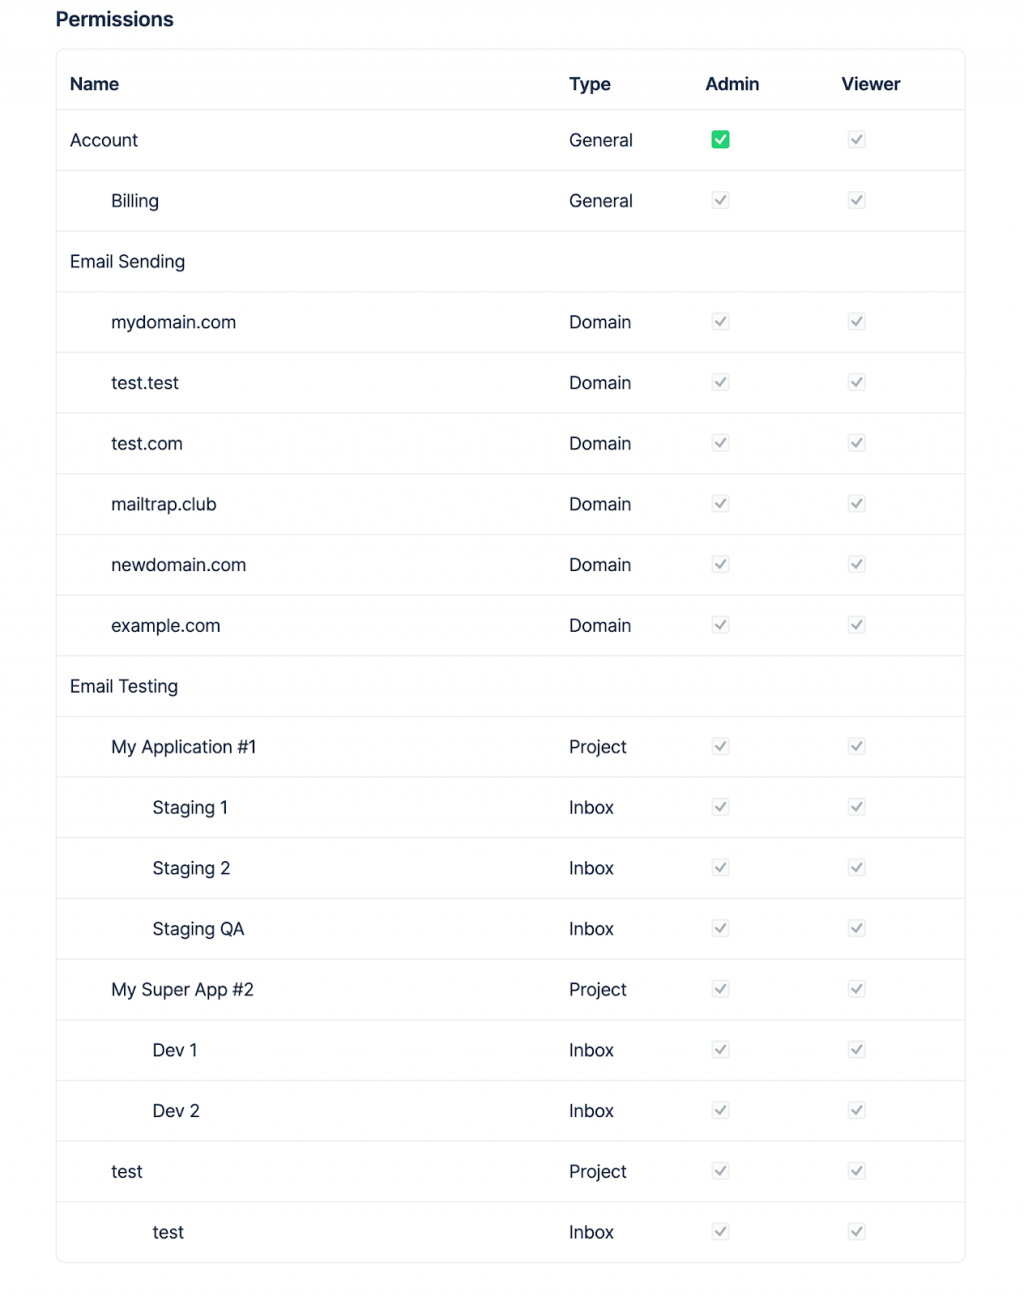Toggle Admin checkbox for example.com
The image size is (1024, 1296).
point(720,626)
